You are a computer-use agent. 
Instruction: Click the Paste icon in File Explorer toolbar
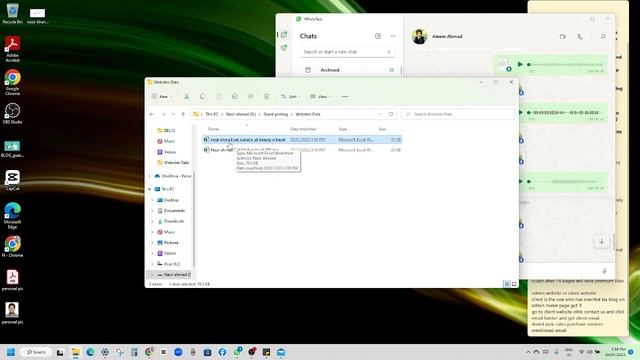point(218,97)
